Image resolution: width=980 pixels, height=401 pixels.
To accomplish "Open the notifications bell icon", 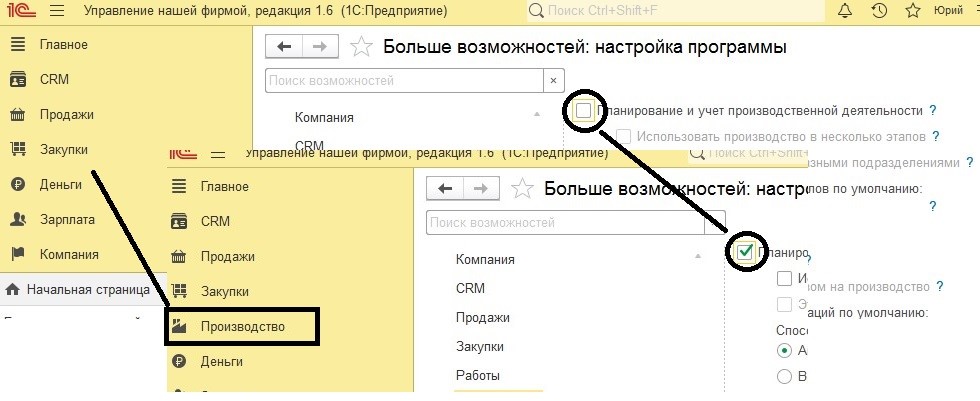I will click(846, 12).
